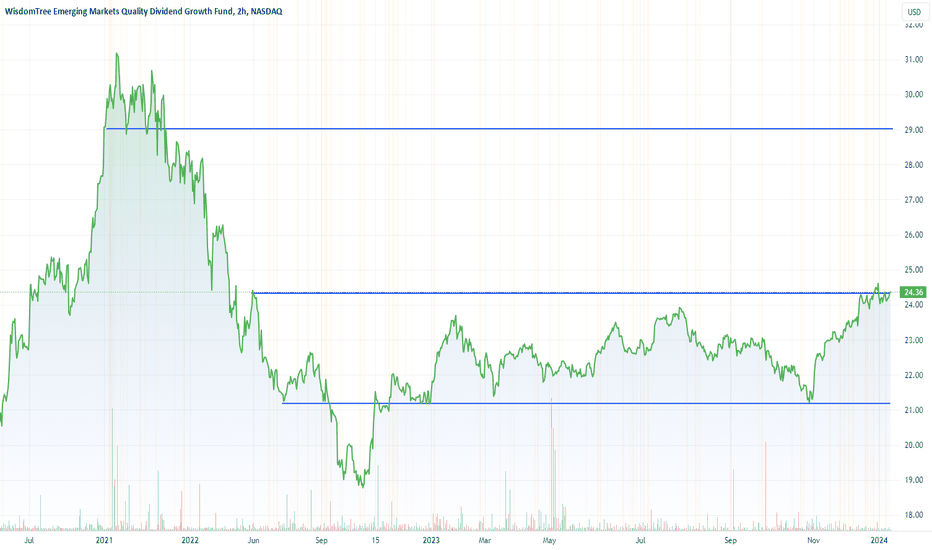Click the 21.00 price axis label
The width and height of the screenshot is (932, 550).
click(x=914, y=410)
